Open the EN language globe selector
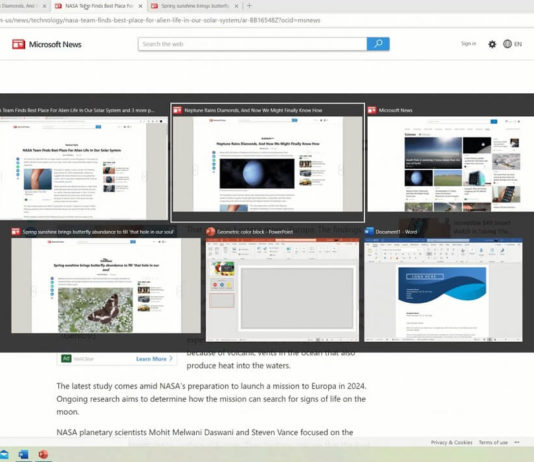This screenshot has width=534, height=462. (513, 44)
